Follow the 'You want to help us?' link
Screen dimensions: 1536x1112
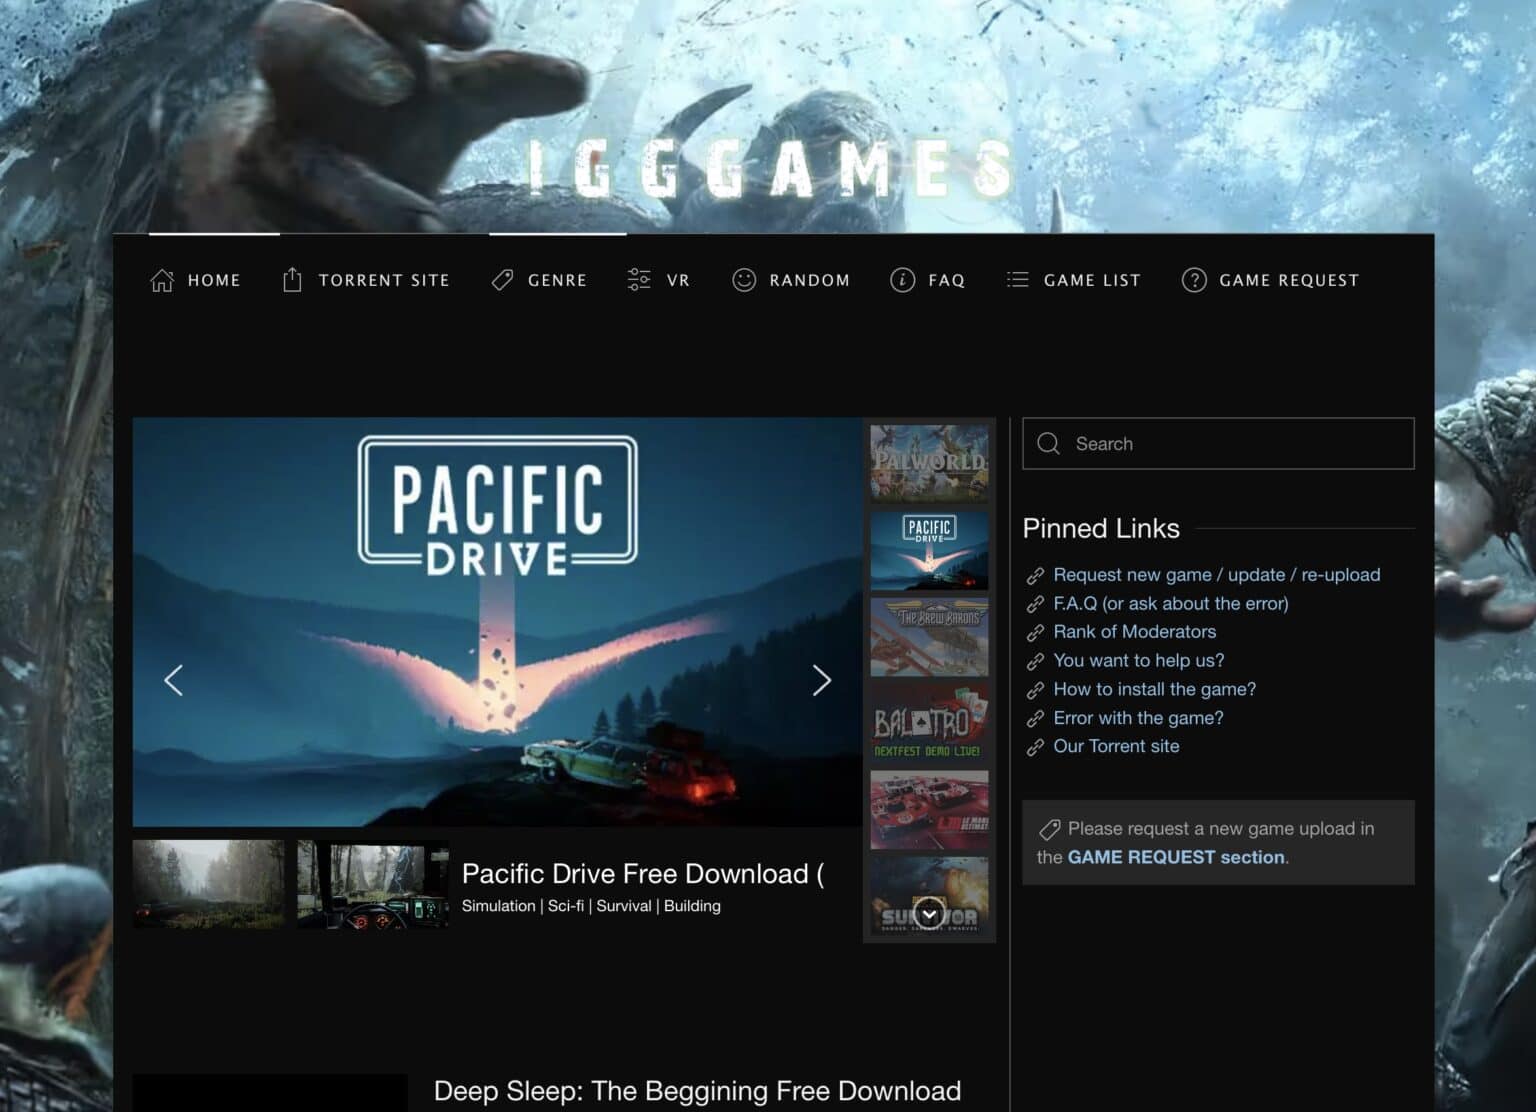click(1138, 660)
